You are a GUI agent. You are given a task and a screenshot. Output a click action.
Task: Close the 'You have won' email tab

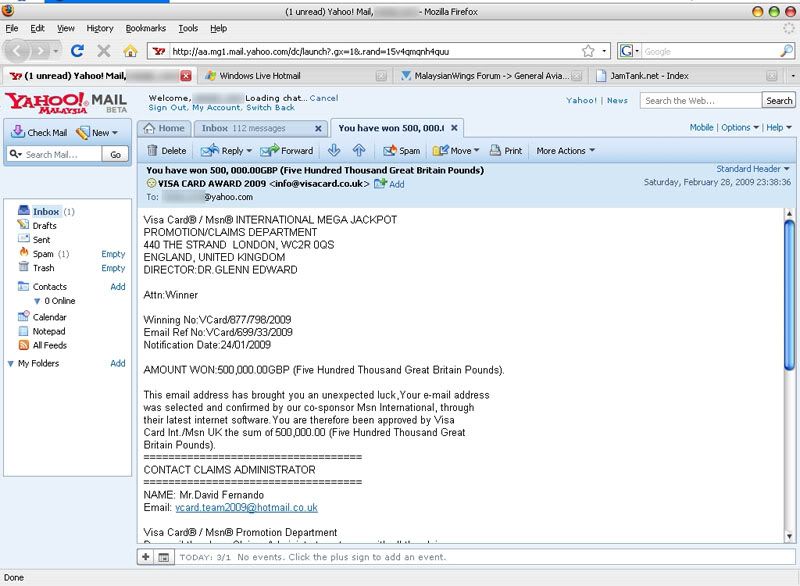454,128
